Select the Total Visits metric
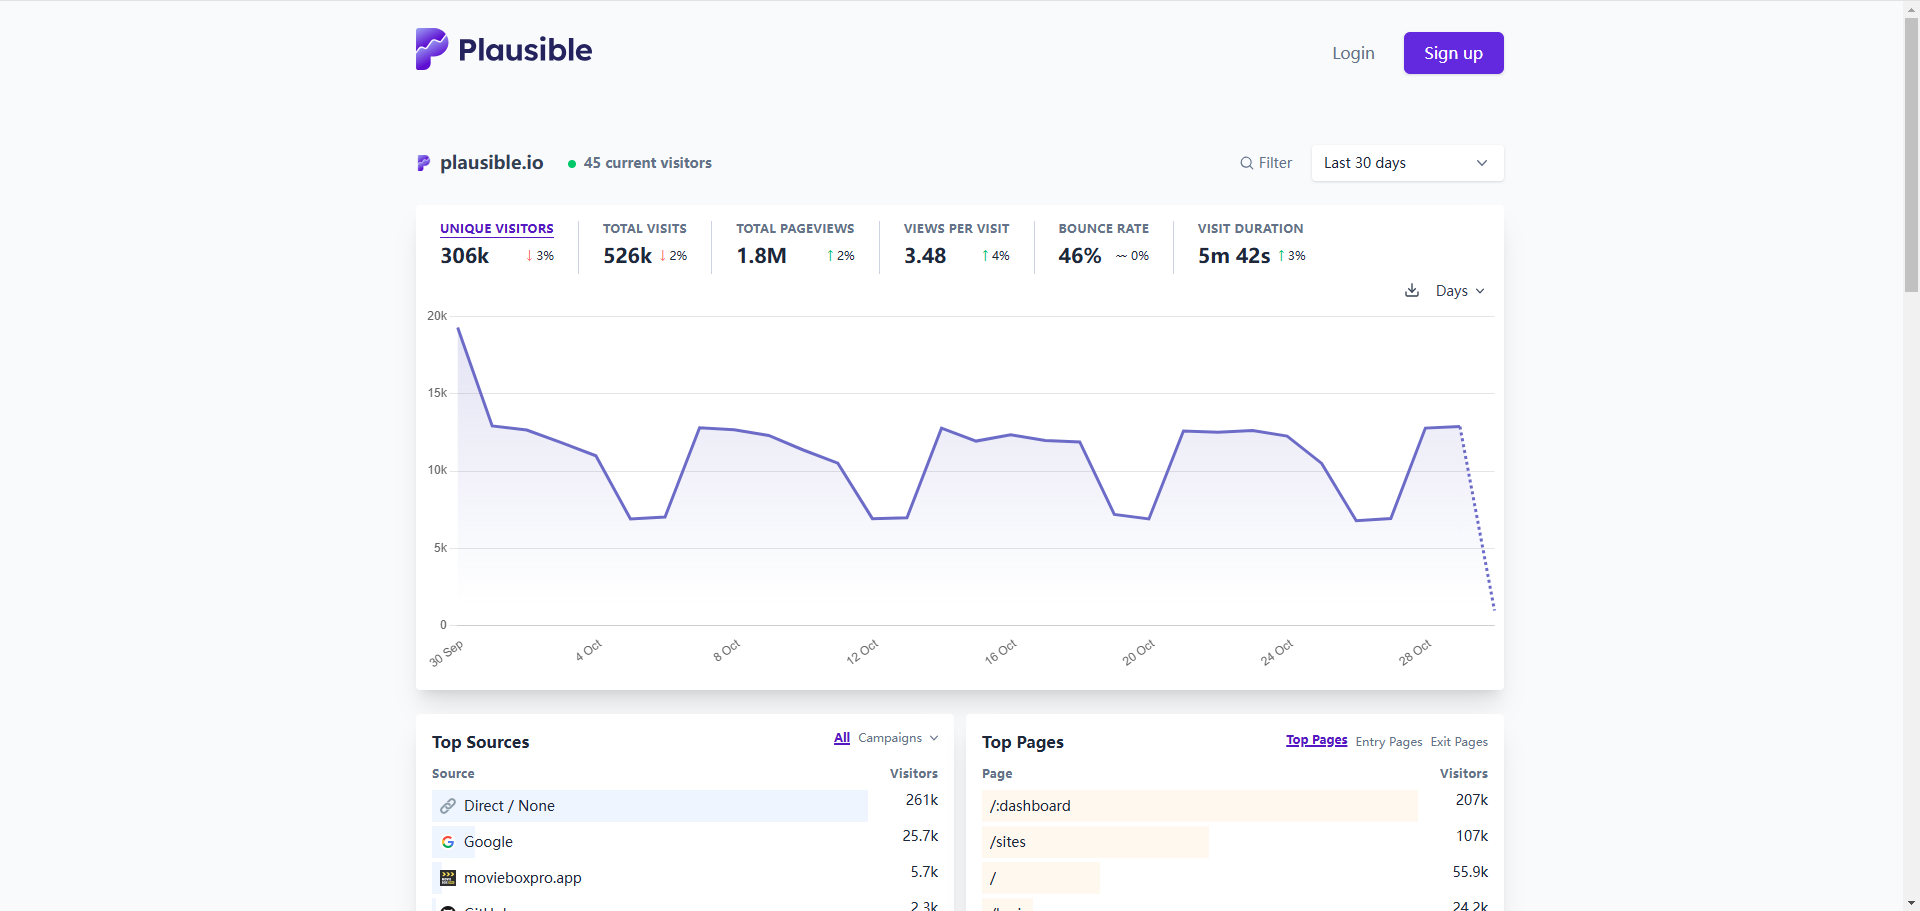This screenshot has height=911, width=1920. pyautogui.click(x=645, y=244)
